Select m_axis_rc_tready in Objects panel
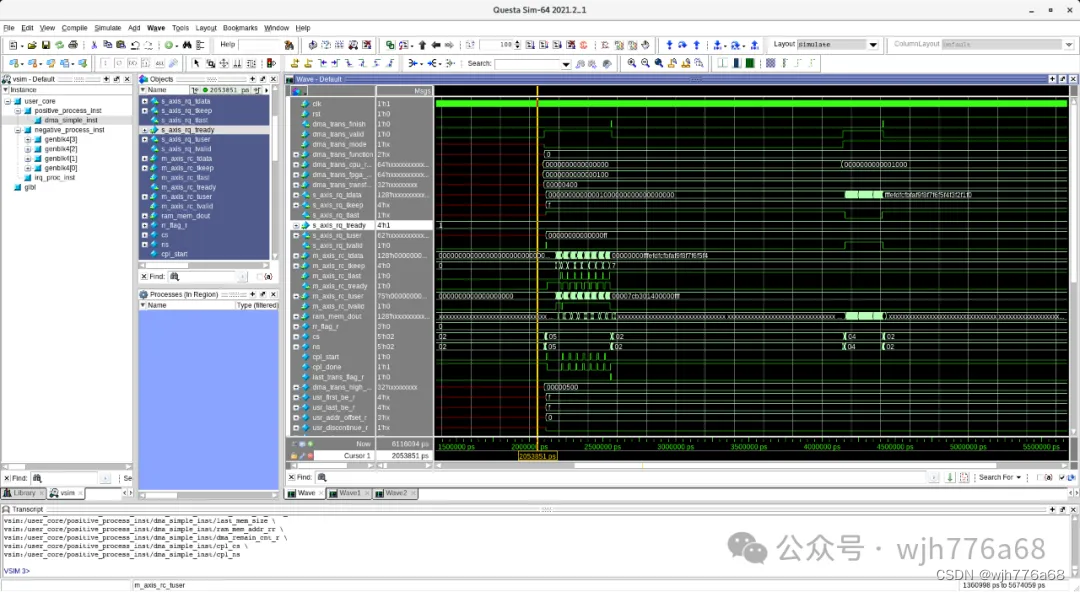This screenshot has width=1080, height=592. 188,187
